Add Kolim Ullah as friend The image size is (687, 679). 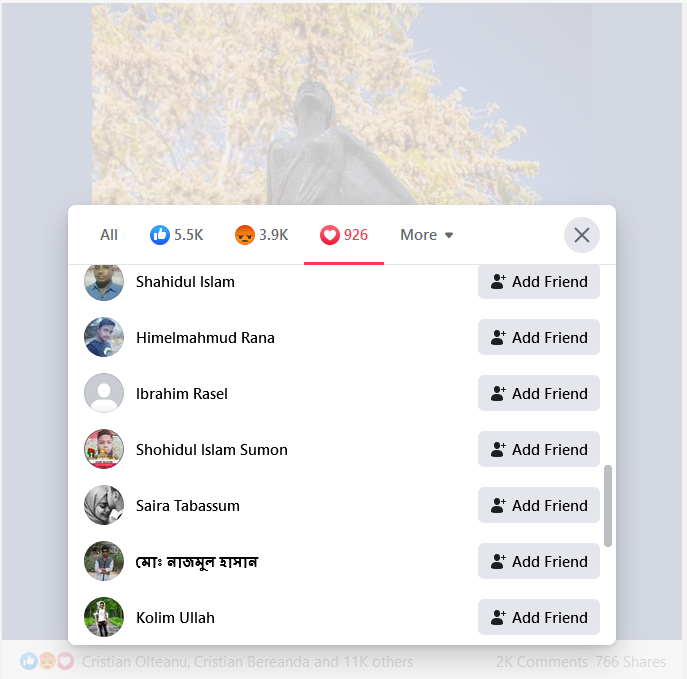tap(539, 618)
